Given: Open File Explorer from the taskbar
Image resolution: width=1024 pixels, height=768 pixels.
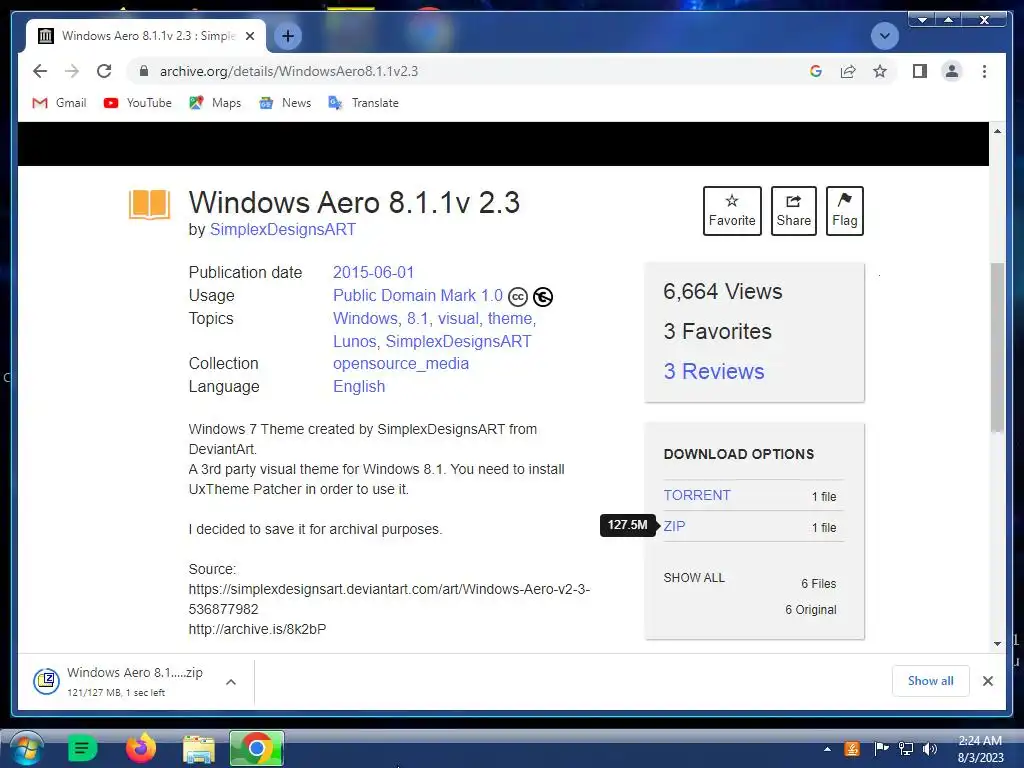Looking at the screenshot, I should pos(199,750).
